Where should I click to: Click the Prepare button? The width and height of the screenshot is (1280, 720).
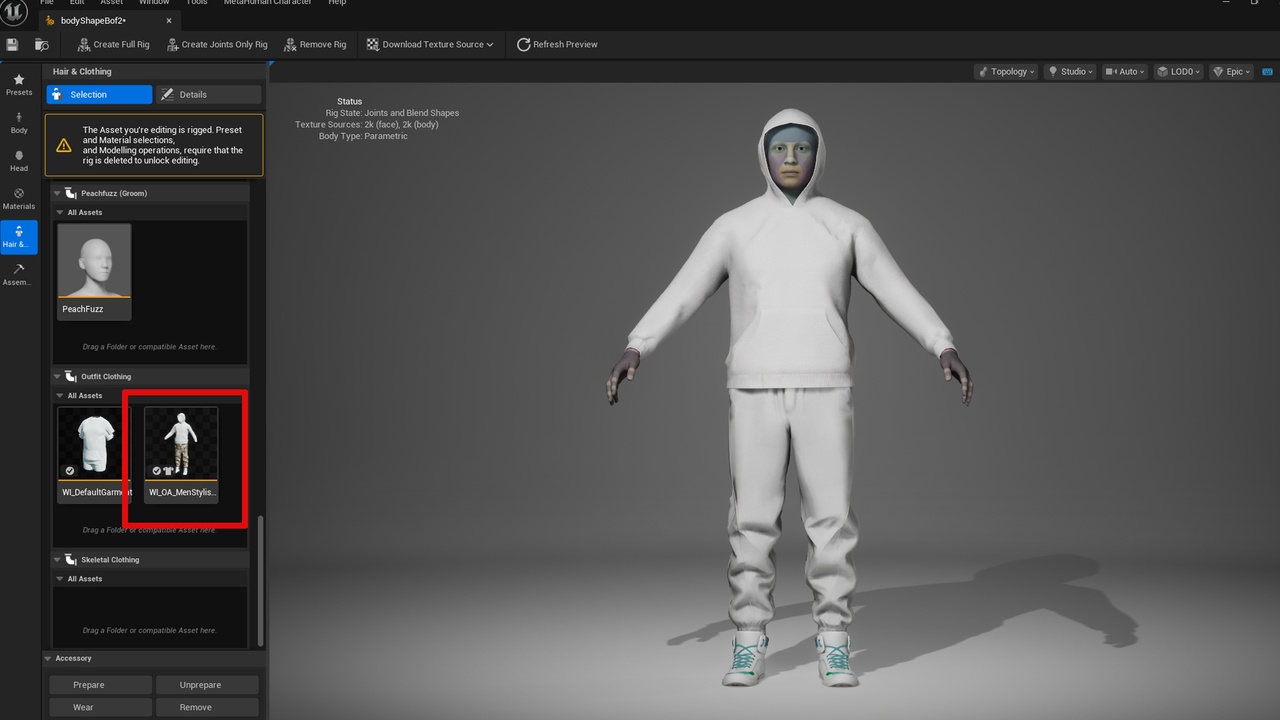click(x=101, y=685)
